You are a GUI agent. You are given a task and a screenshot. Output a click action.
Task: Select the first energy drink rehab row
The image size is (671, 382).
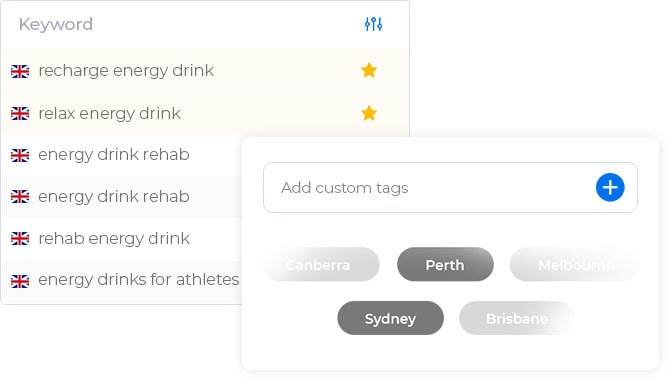pyautogui.click(x=122, y=155)
